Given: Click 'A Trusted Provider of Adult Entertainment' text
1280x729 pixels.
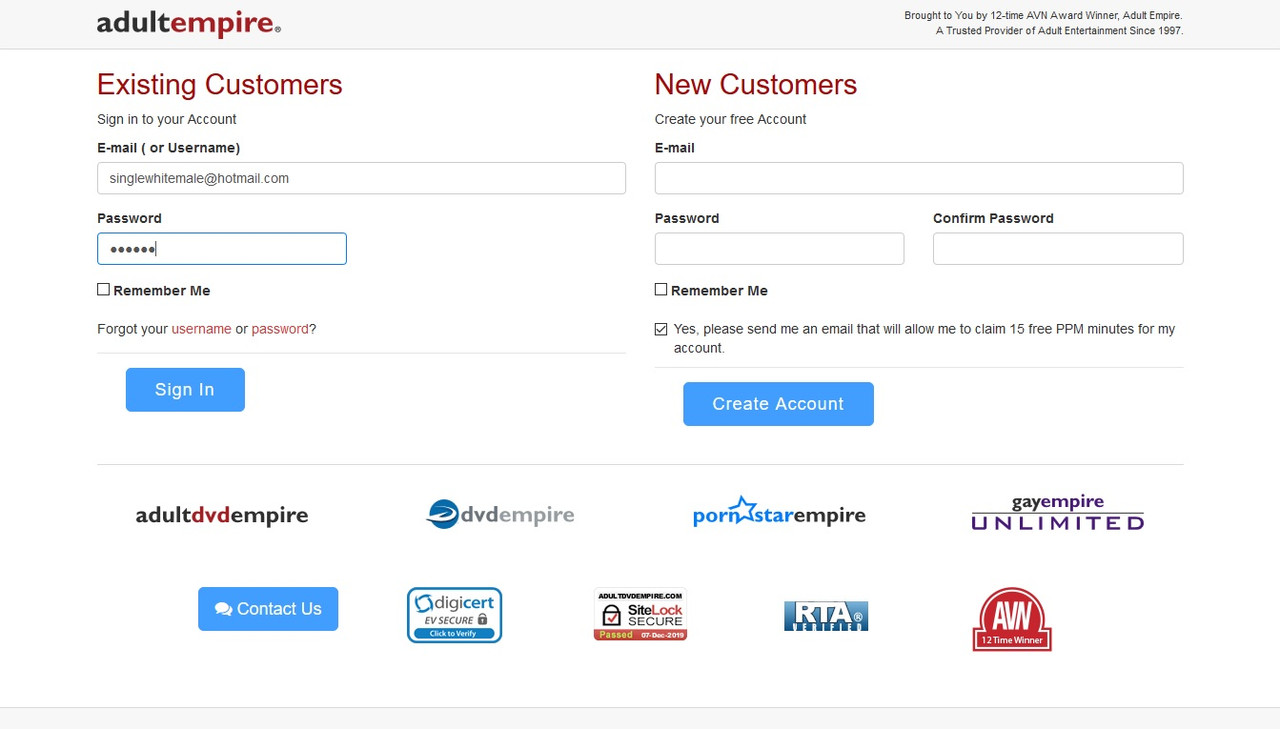Looking at the screenshot, I should pyautogui.click(x=1059, y=31).
